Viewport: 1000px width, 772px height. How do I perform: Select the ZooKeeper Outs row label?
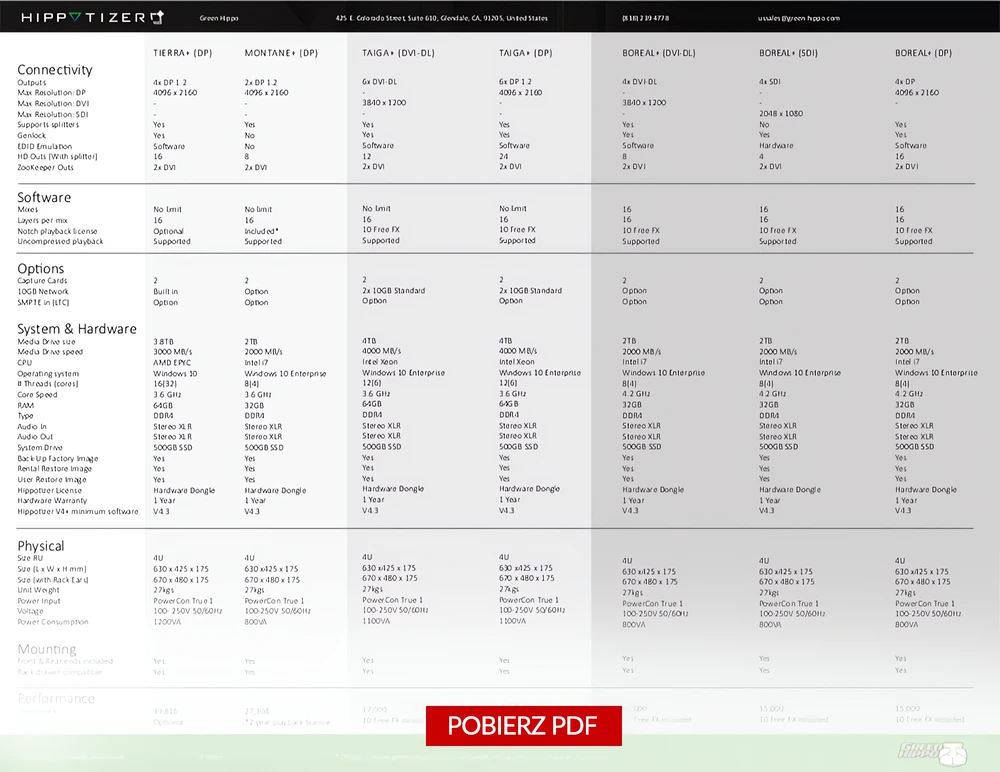(45, 167)
